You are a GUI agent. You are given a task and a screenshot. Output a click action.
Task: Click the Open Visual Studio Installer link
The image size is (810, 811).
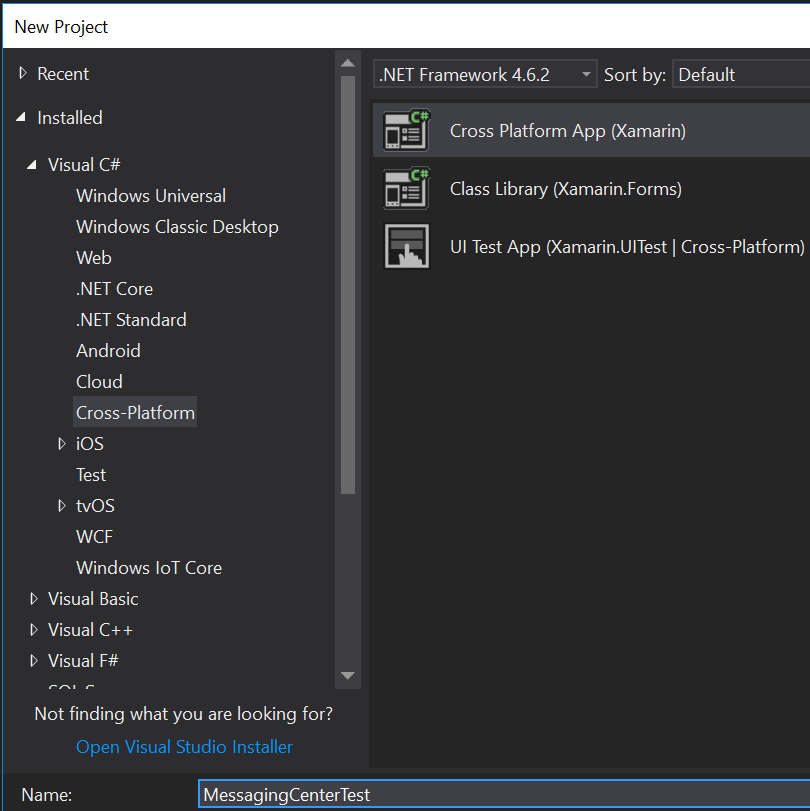point(183,747)
